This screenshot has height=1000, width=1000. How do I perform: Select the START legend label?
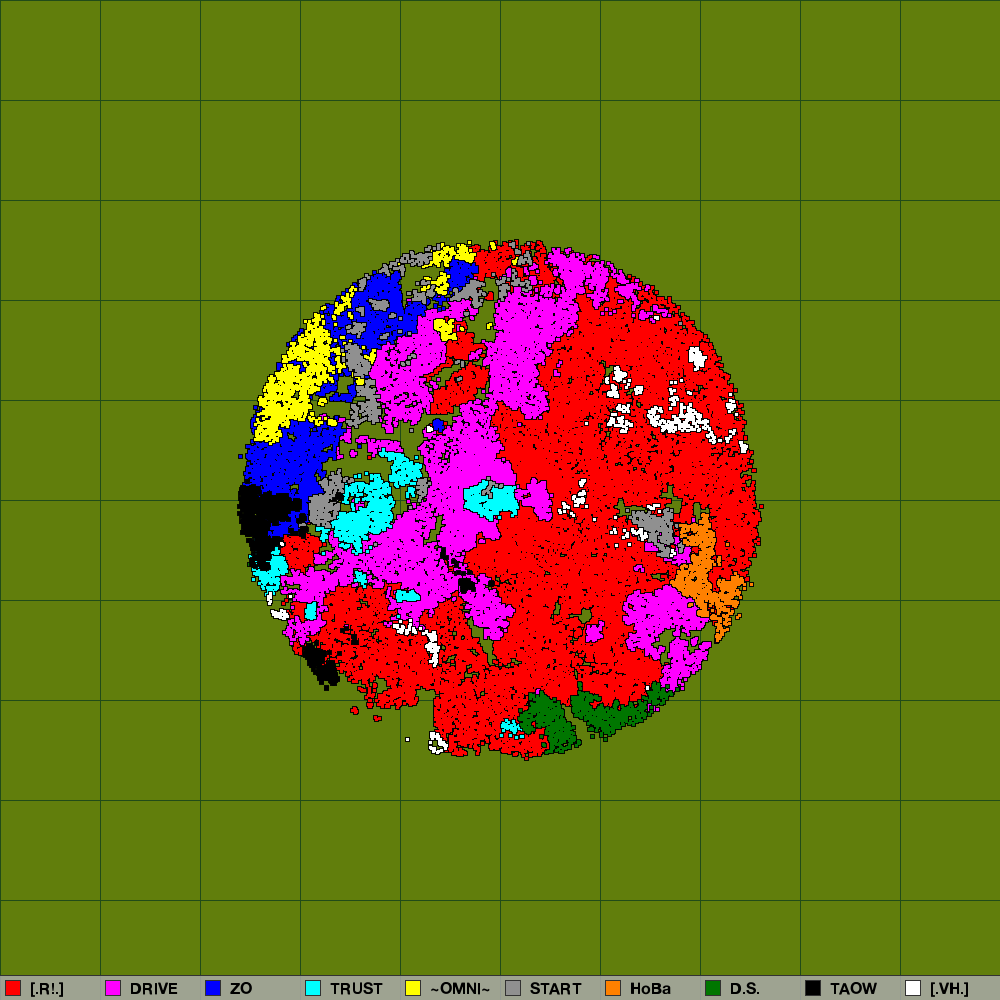click(555, 989)
